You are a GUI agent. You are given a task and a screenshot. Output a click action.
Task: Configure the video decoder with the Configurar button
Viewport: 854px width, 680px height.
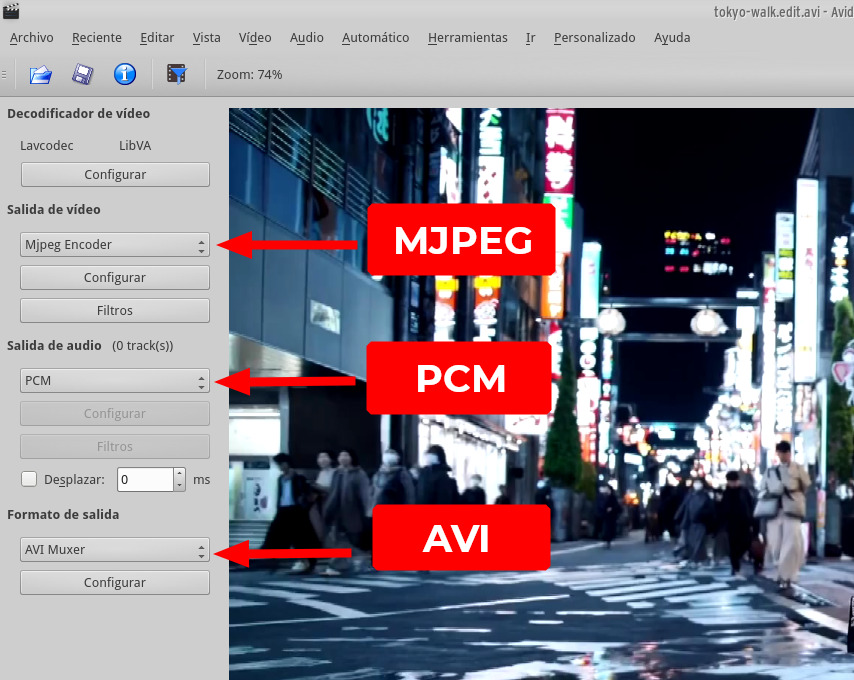pos(114,174)
